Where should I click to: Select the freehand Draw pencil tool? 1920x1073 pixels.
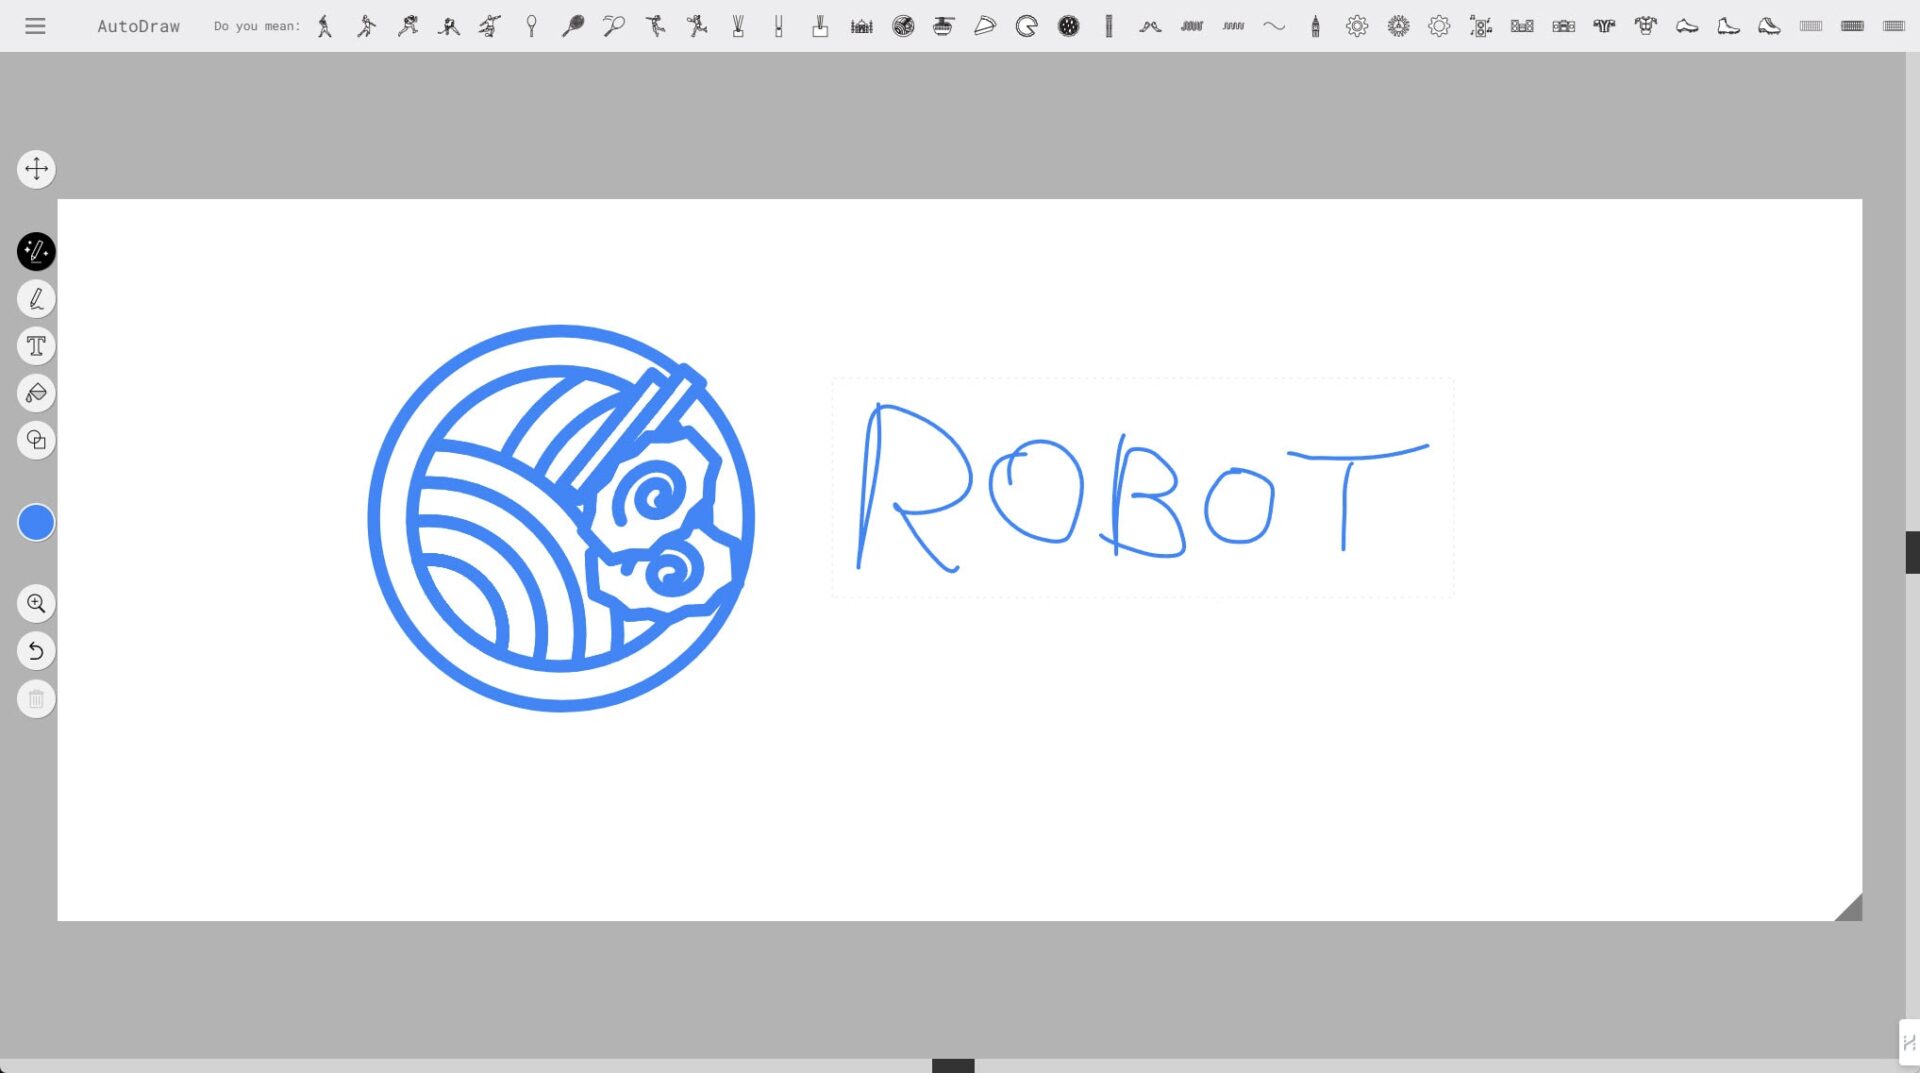pyautogui.click(x=36, y=298)
